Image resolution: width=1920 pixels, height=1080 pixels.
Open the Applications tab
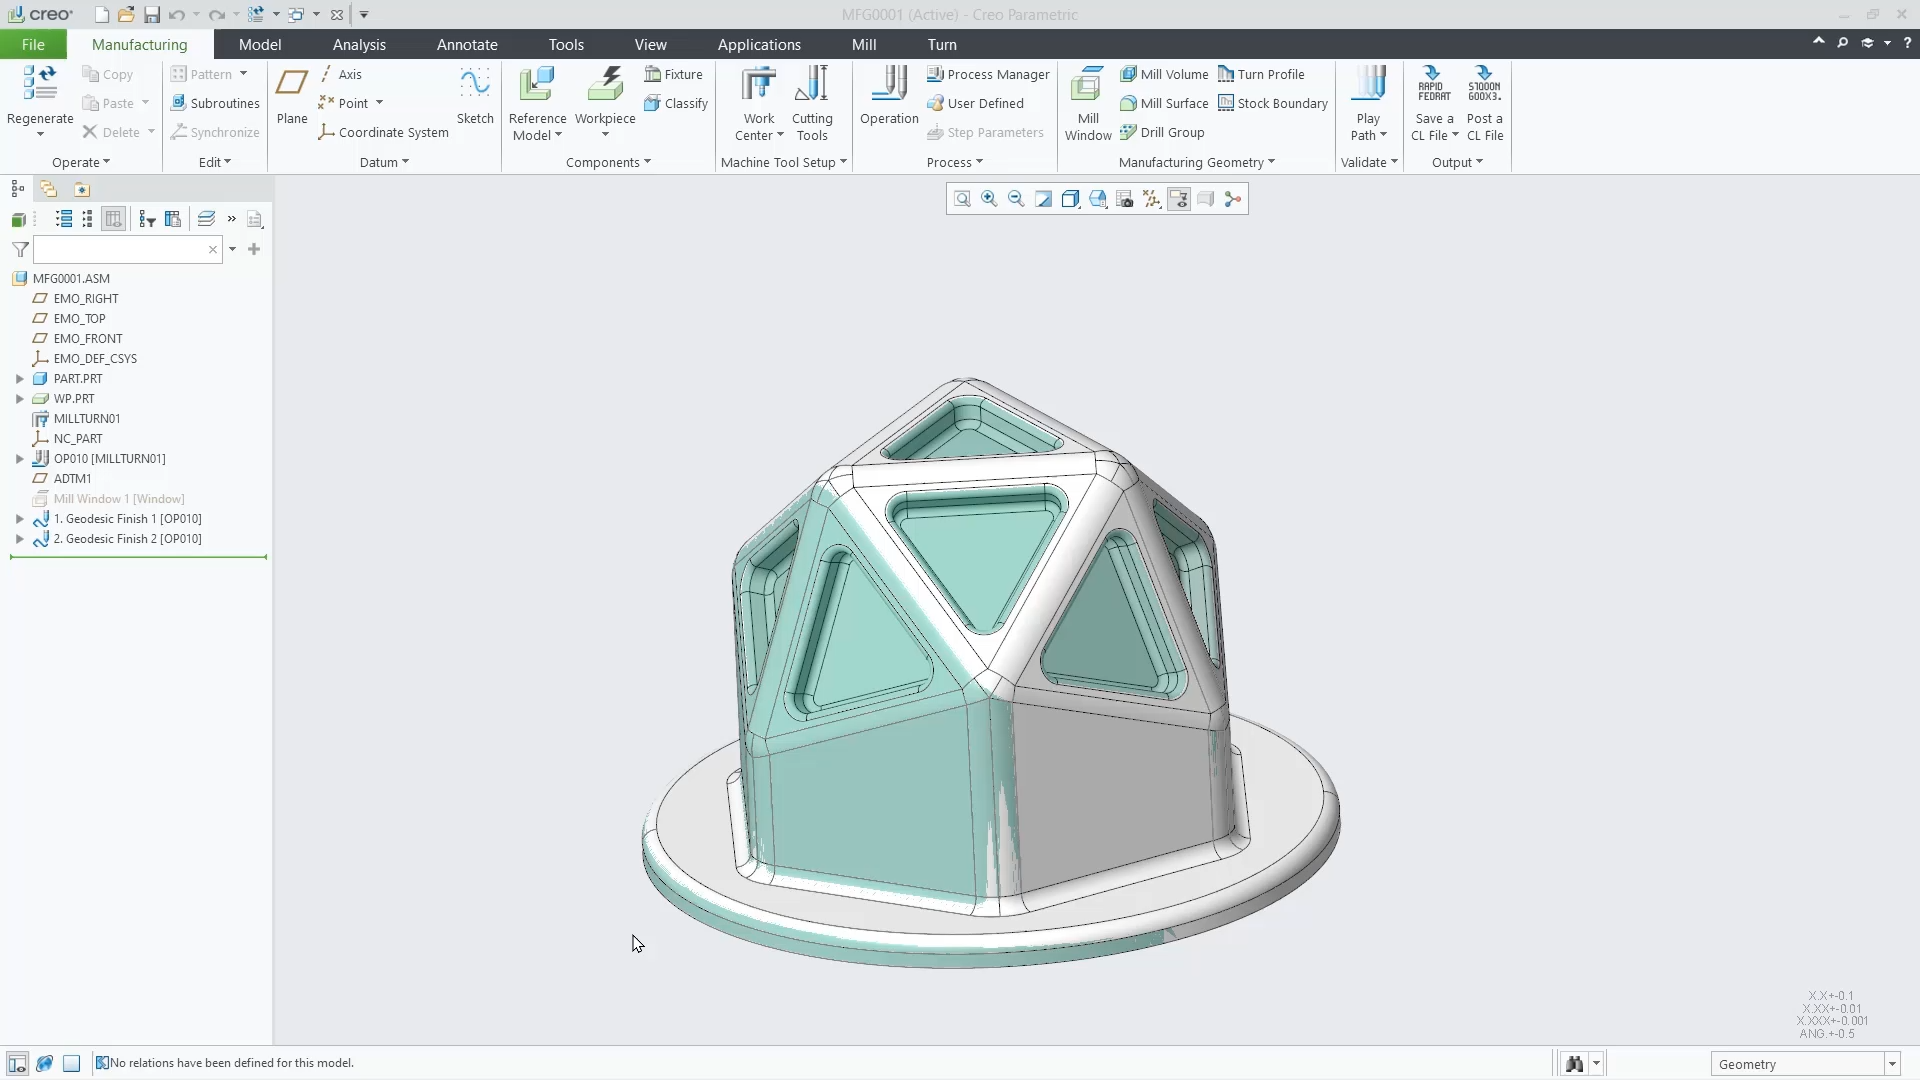pos(758,44)
